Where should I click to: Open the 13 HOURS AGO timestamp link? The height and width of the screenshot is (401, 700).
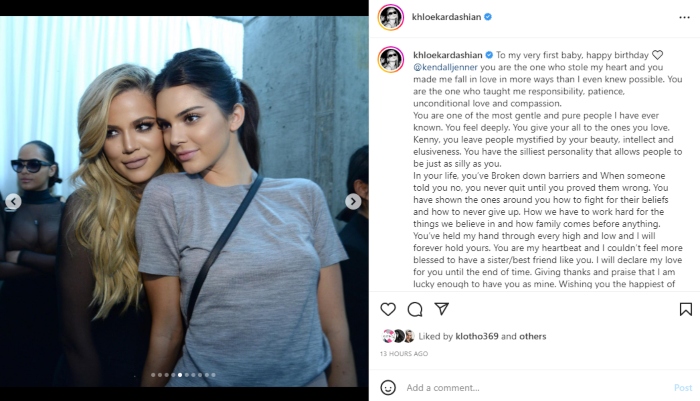(404, 354)
